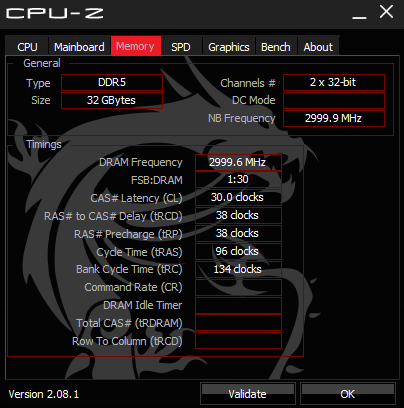Select the DRAM Frequency value box
Screen dimensions: 404x408
tap(238, 162)
